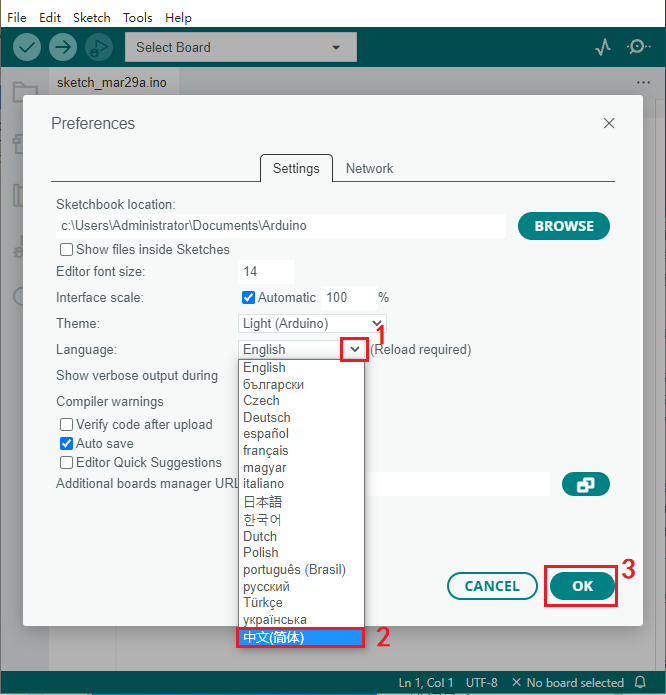Viewport: 666px width, 695px height.
Task: Select 中文(简体) in language list
Action: coord(301,637)
